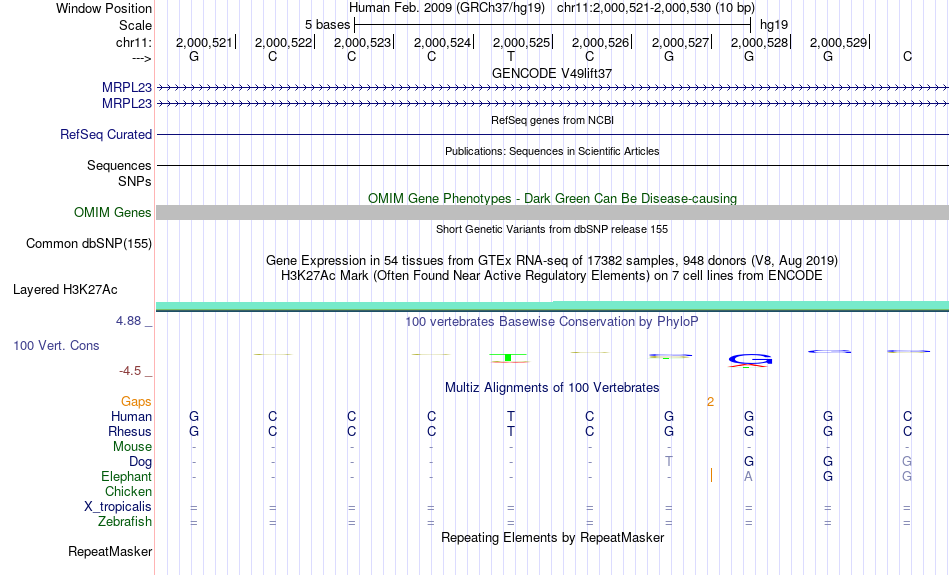Image resolution: width=950 pixels, height=575 pixels.
Task: Click the Zebrafish species label
Action: 125,521
